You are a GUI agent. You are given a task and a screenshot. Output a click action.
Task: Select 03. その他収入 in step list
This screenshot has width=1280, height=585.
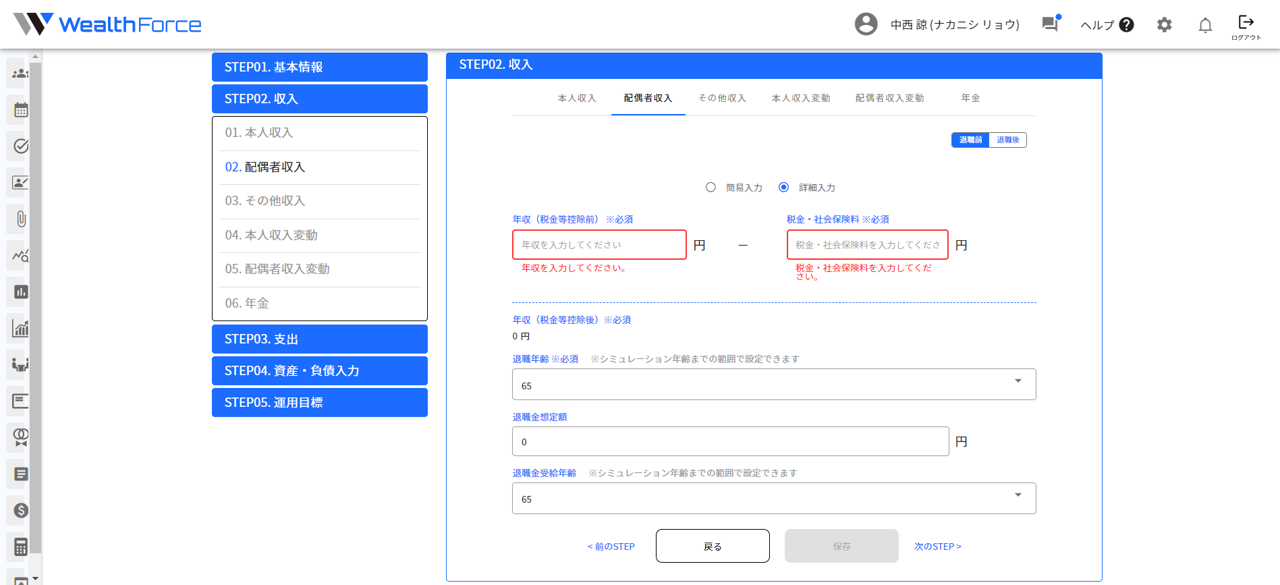(x=320, y=201)
